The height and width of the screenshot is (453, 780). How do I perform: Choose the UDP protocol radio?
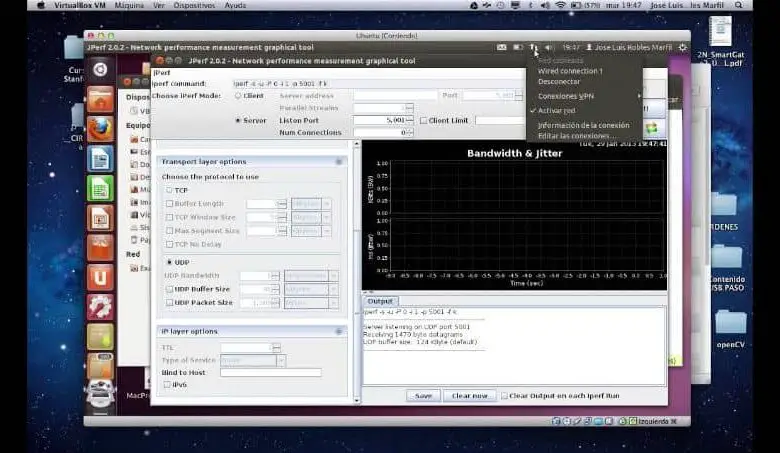click(169, 262)
